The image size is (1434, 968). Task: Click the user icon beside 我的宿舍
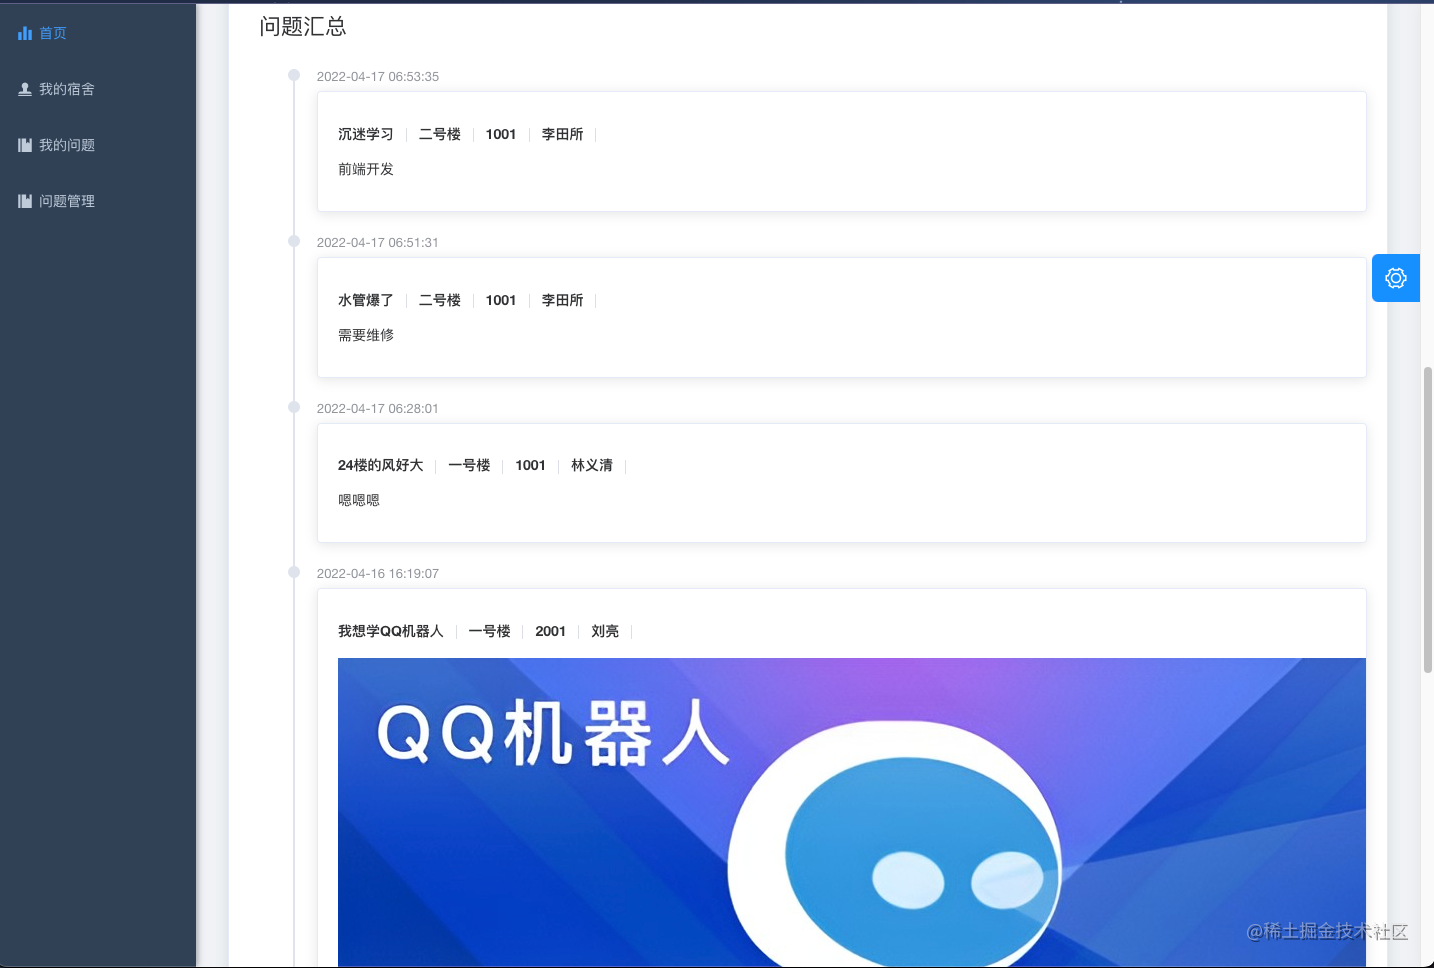[25, 89]
